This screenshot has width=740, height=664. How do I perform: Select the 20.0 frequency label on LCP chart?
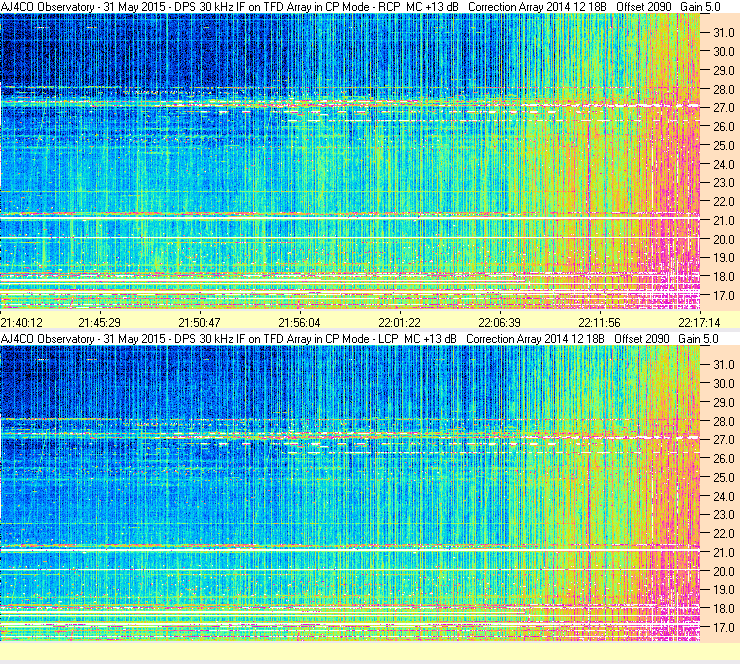point(723,572)
